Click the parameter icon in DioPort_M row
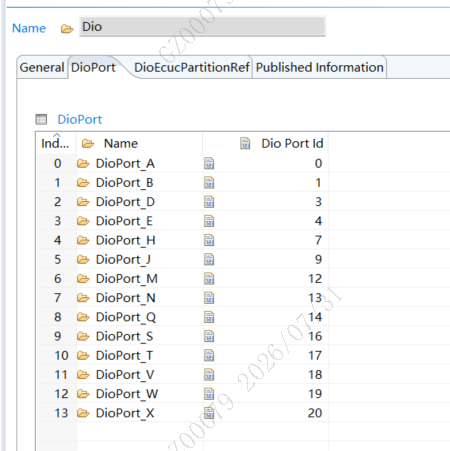Screen dimensions: 450x451 209,279
